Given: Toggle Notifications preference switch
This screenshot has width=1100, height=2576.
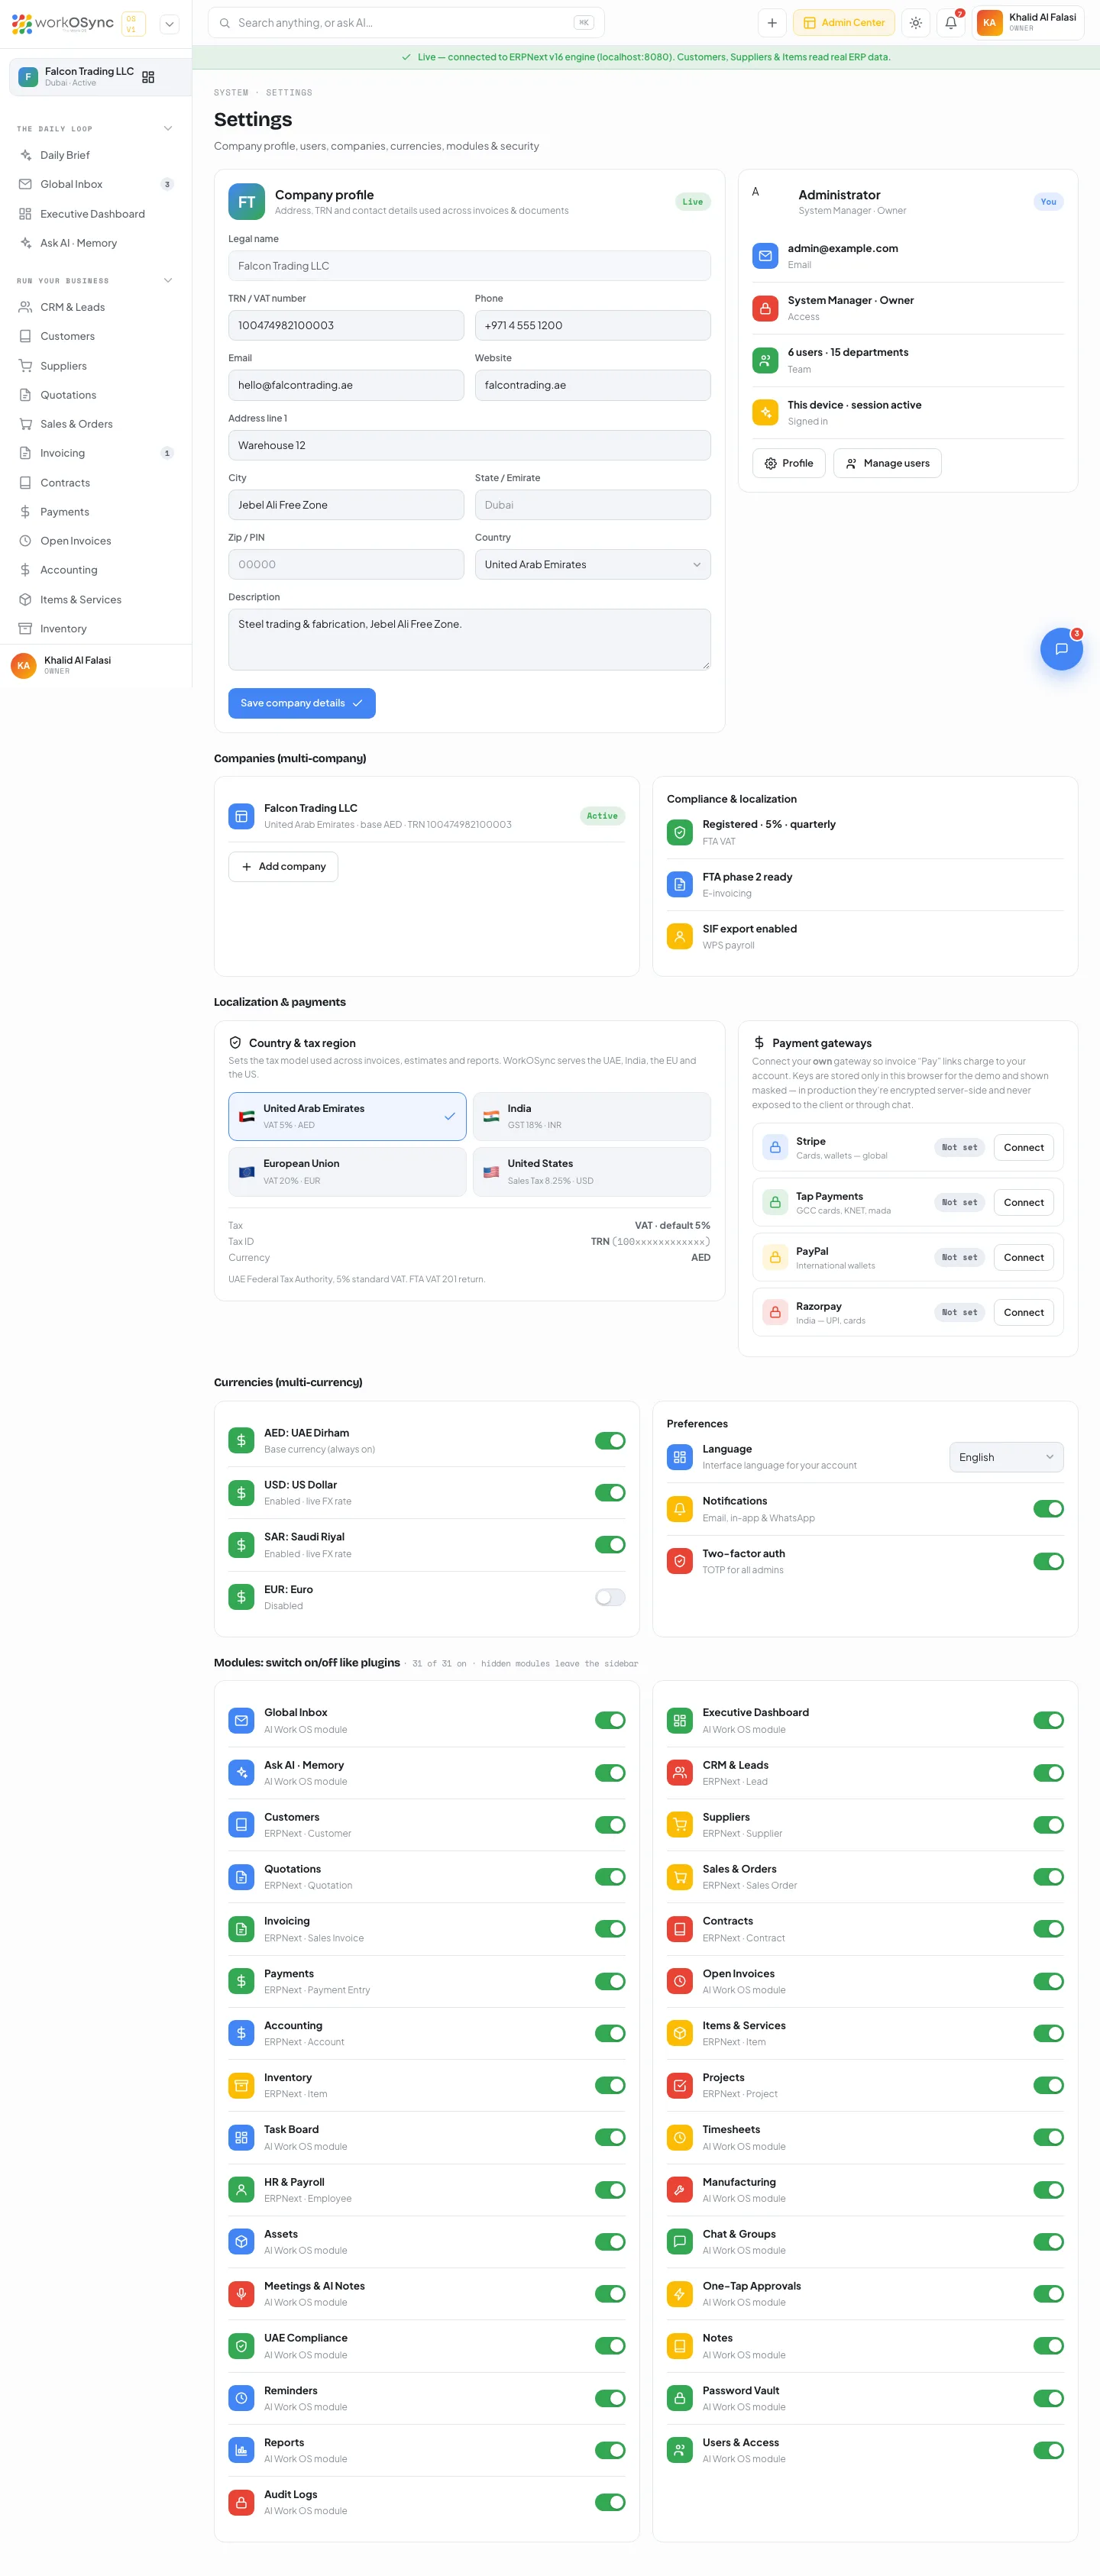Looking at the screenshot, I should coord(1048,1509).
